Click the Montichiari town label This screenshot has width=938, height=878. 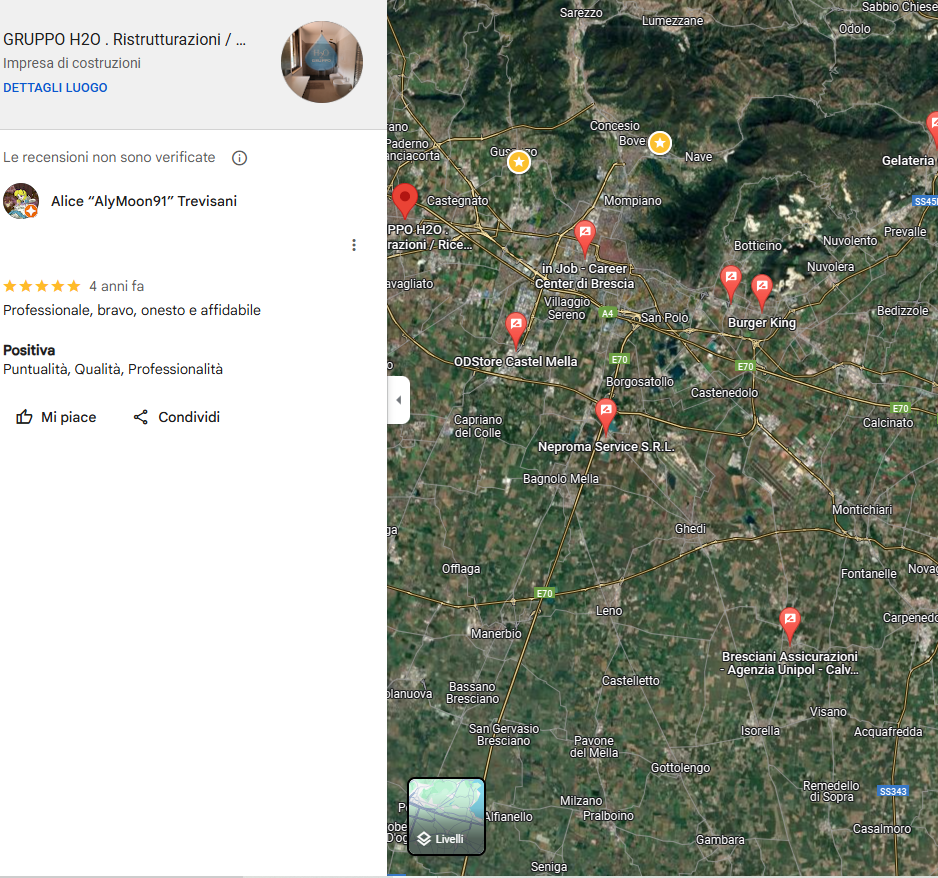tap(862, 510)
